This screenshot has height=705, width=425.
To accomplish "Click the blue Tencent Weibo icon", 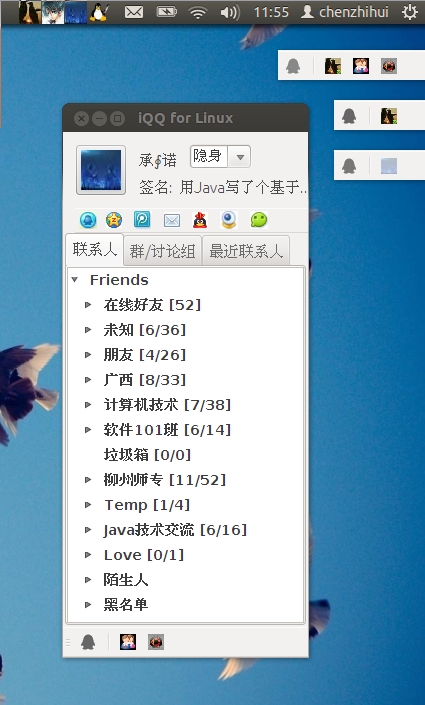I will point(143,220).
